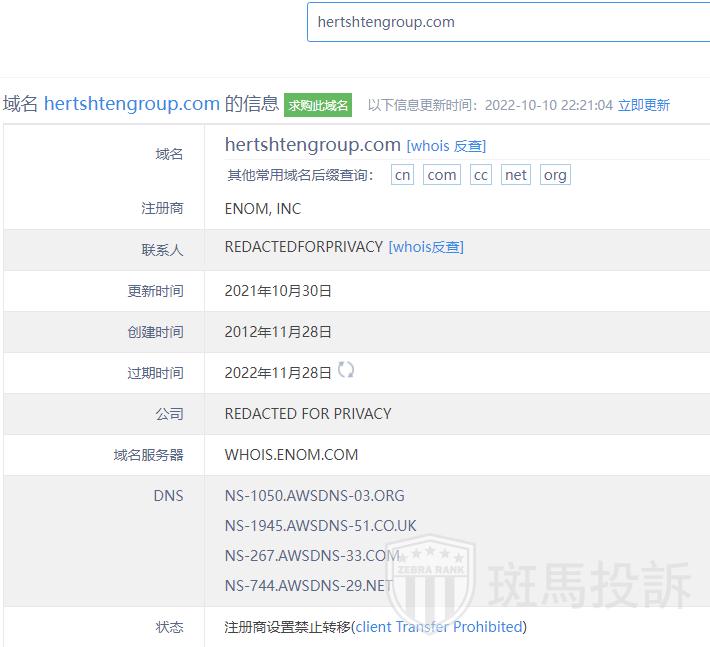Select the org domain suffix option
Viewport: 710px width, 647px height.
point(555,174)
